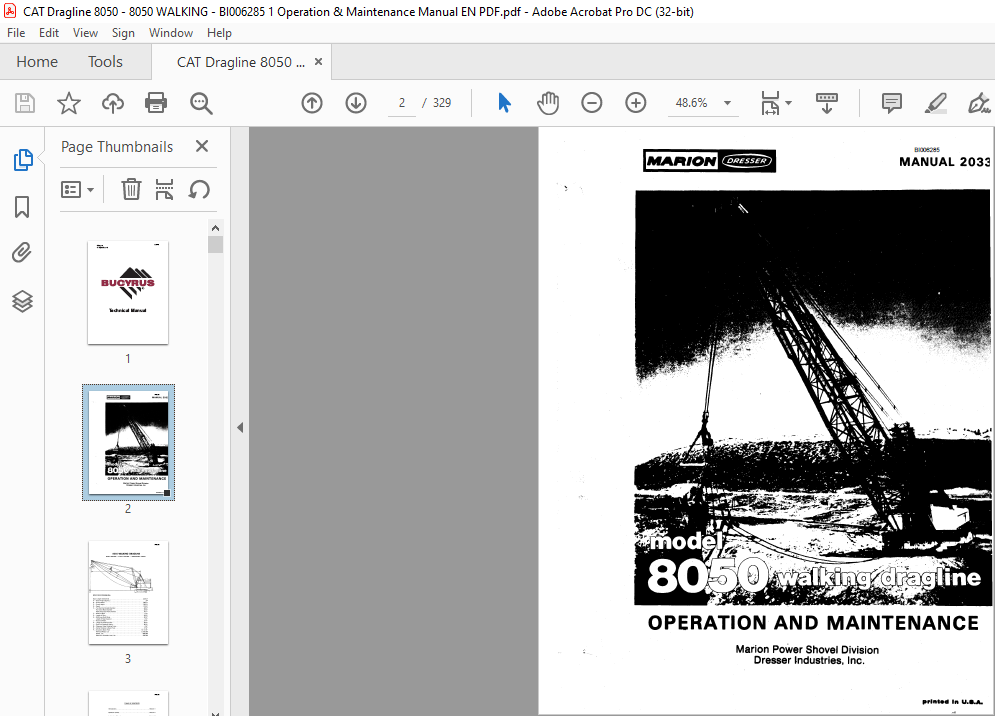Print the document with printer icon
Image resolution: width=995 pixels, height=716 pixels.
[x=156, y=103]
